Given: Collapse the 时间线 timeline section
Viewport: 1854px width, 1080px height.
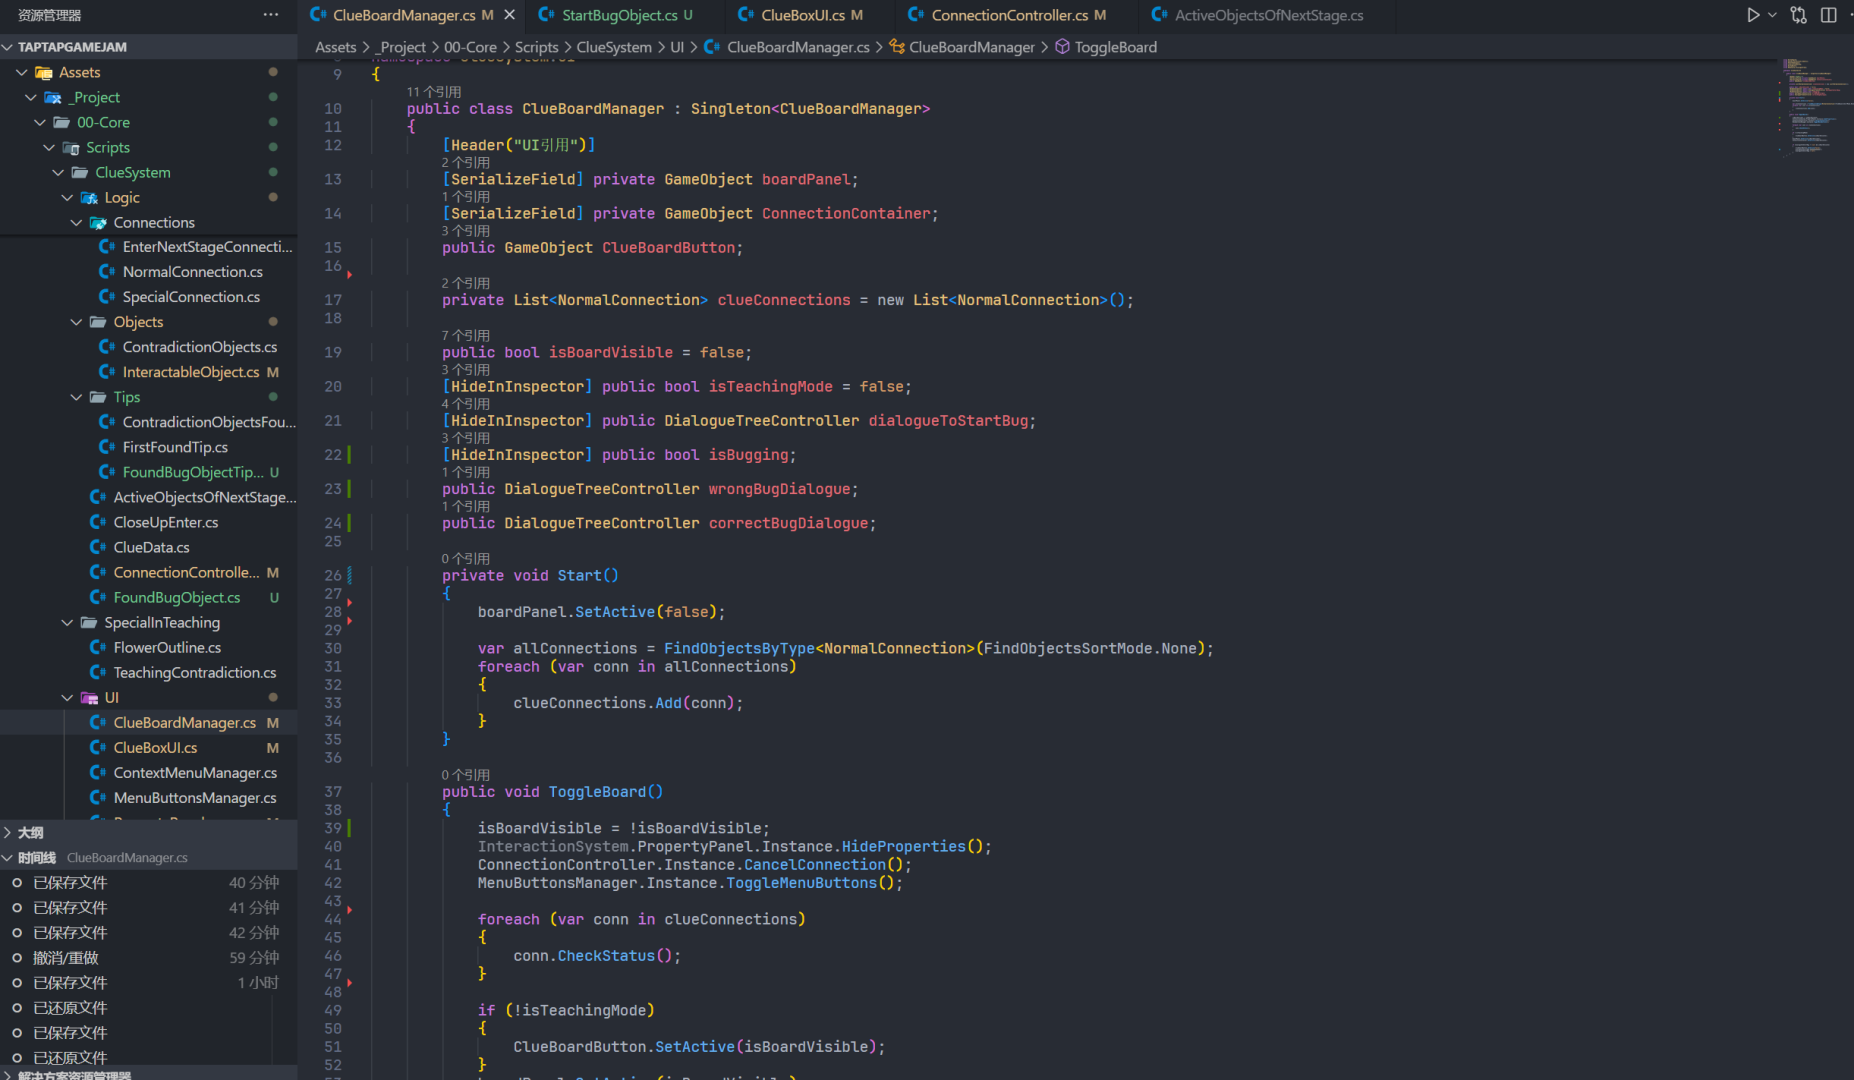Looking at the screenshot, I should (36, 857).
